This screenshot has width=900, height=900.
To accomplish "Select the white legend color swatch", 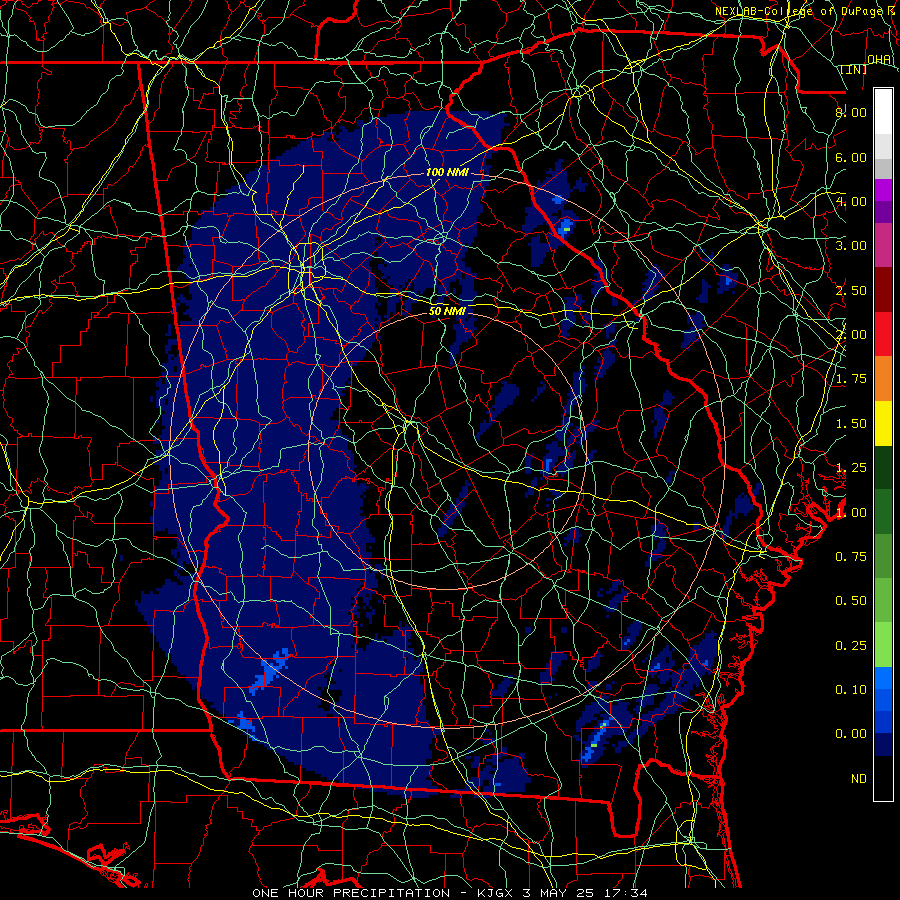I will point(883,112).
